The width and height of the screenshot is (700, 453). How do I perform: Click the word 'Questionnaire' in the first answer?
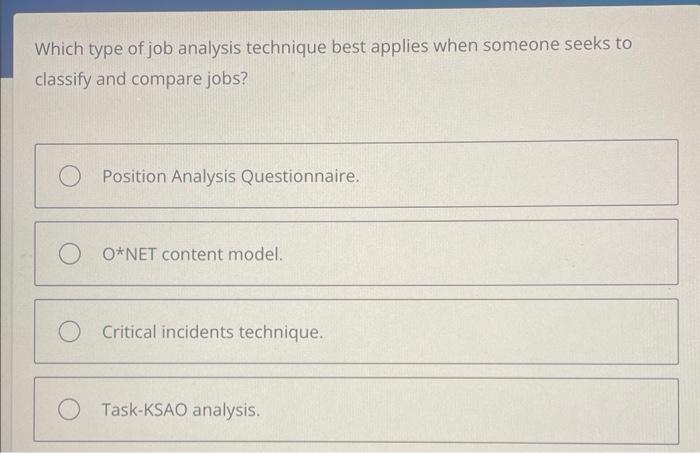click(300, 177)
